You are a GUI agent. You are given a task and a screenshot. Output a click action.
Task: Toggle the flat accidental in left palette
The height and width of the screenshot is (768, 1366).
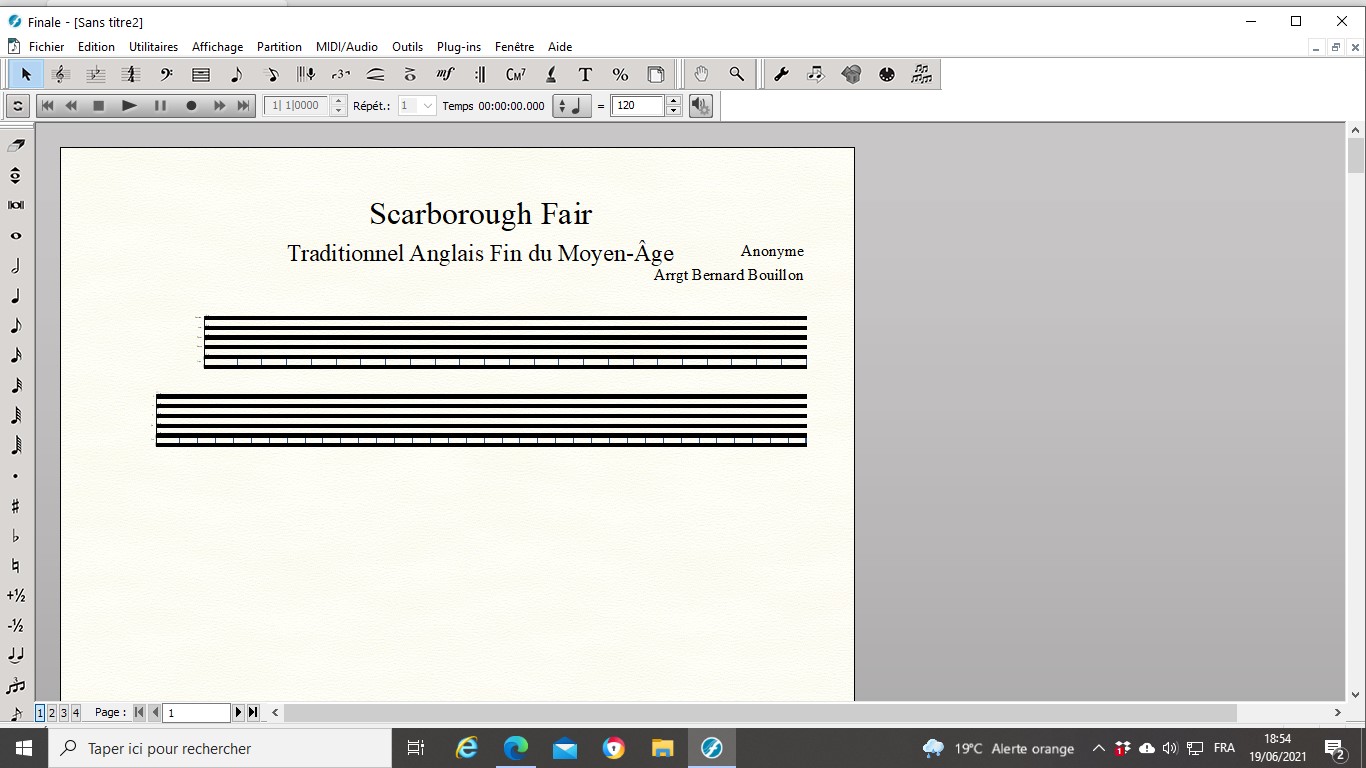[16, 536]
